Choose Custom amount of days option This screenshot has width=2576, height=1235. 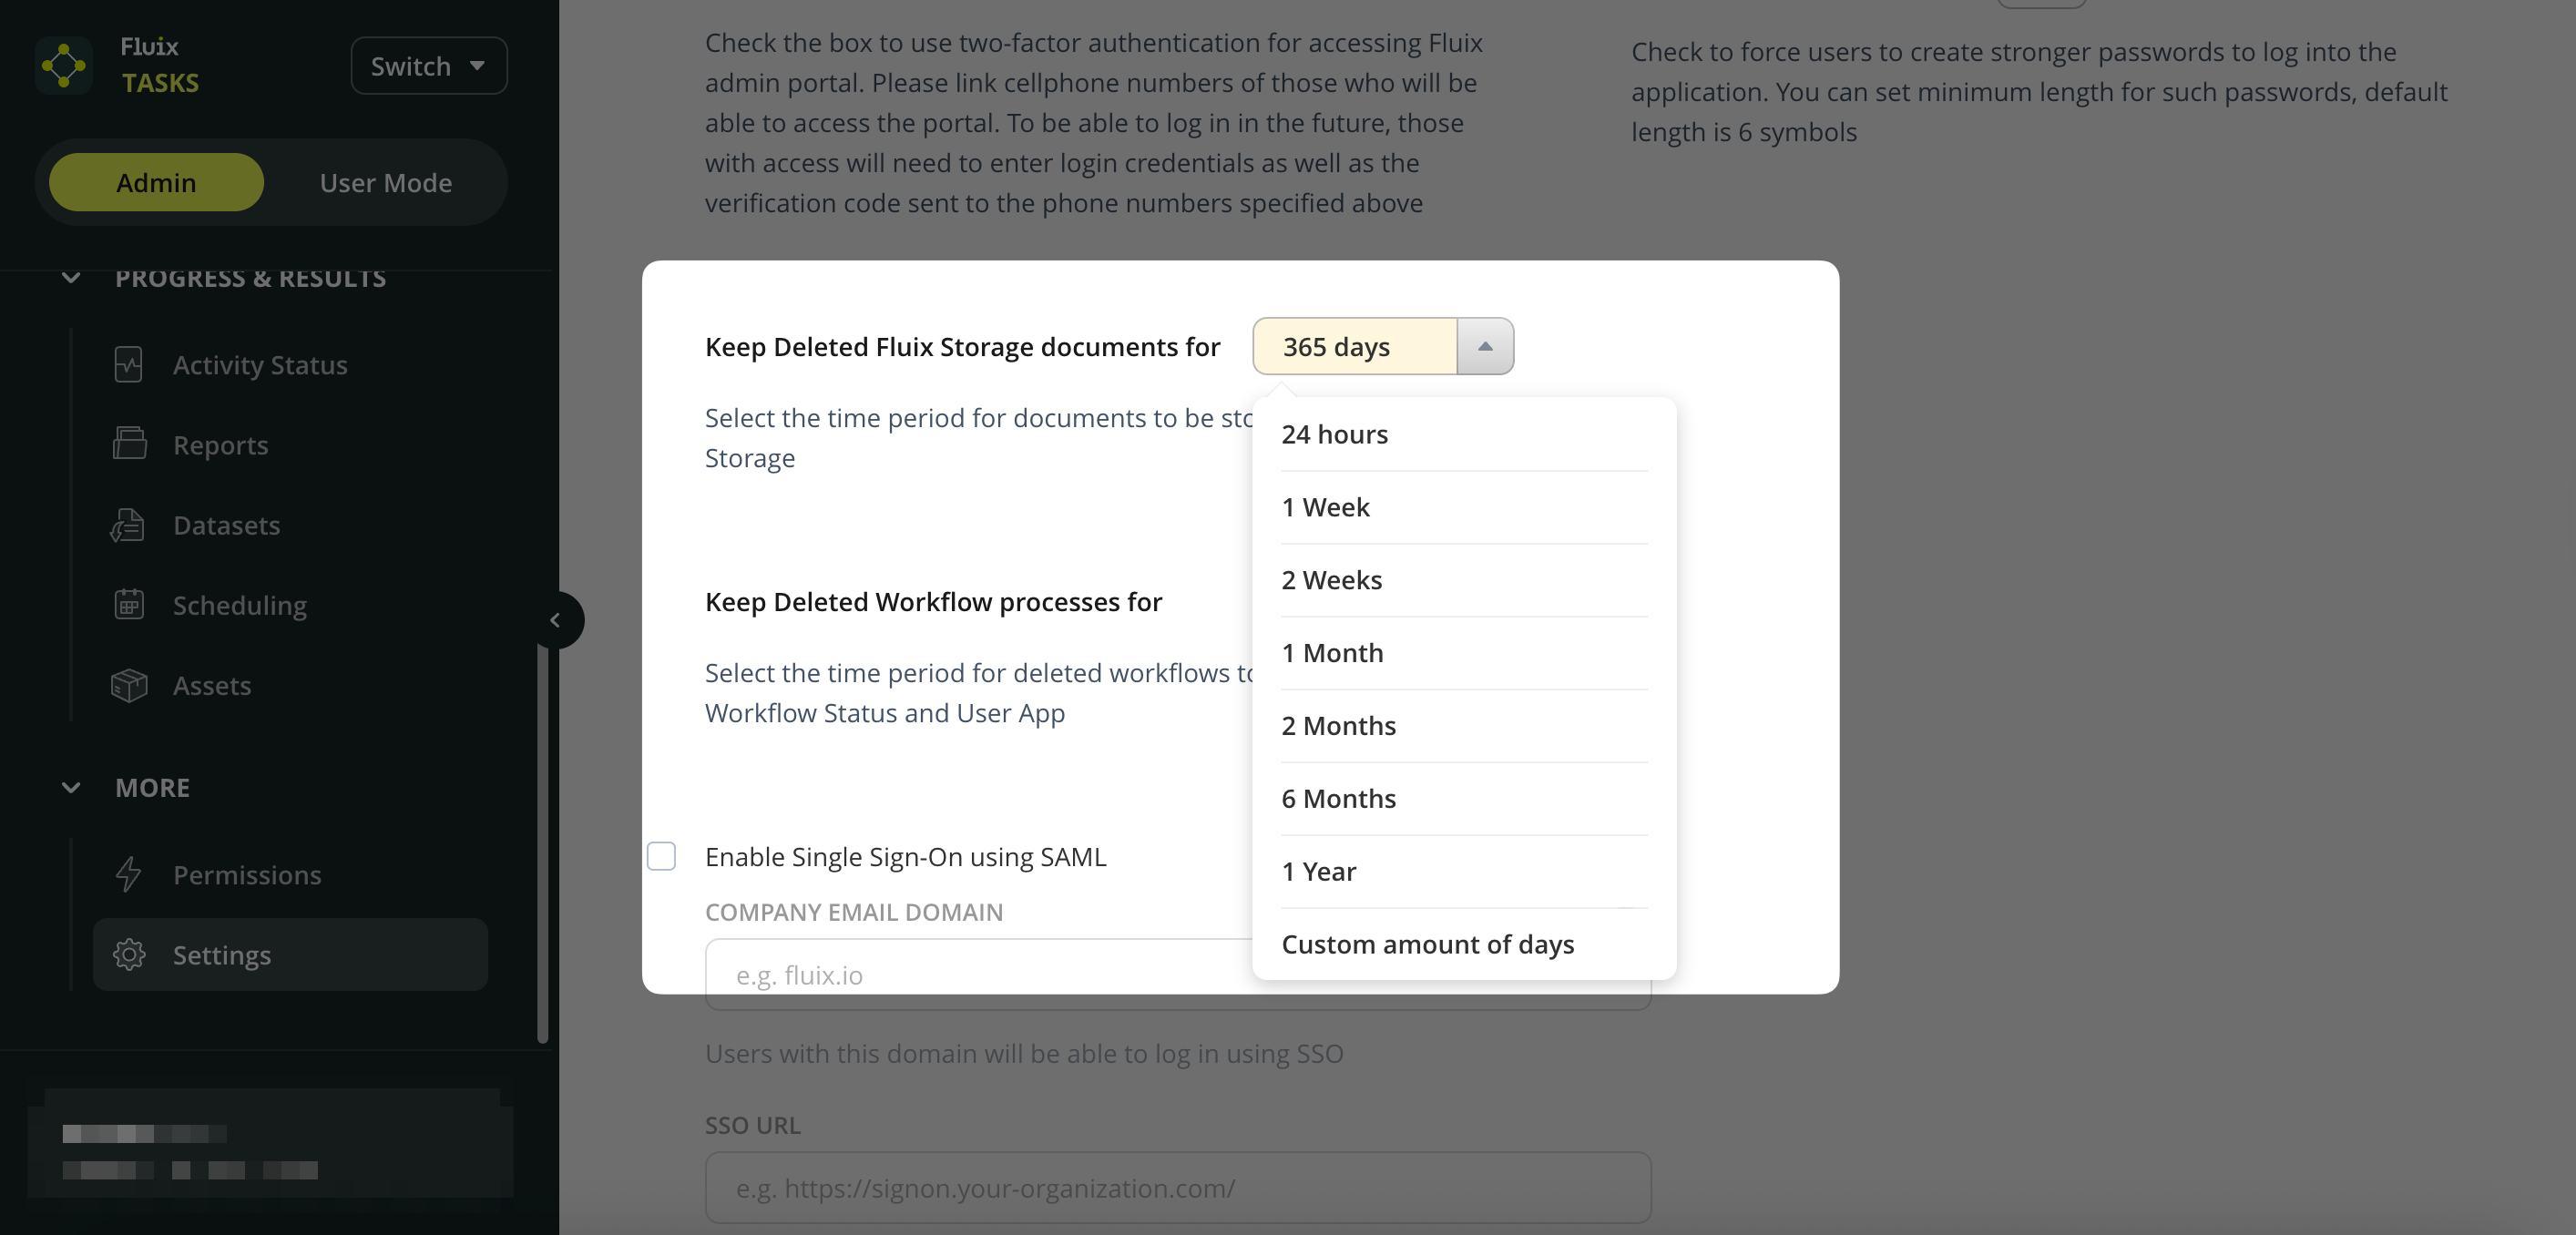click(1427, 944)
